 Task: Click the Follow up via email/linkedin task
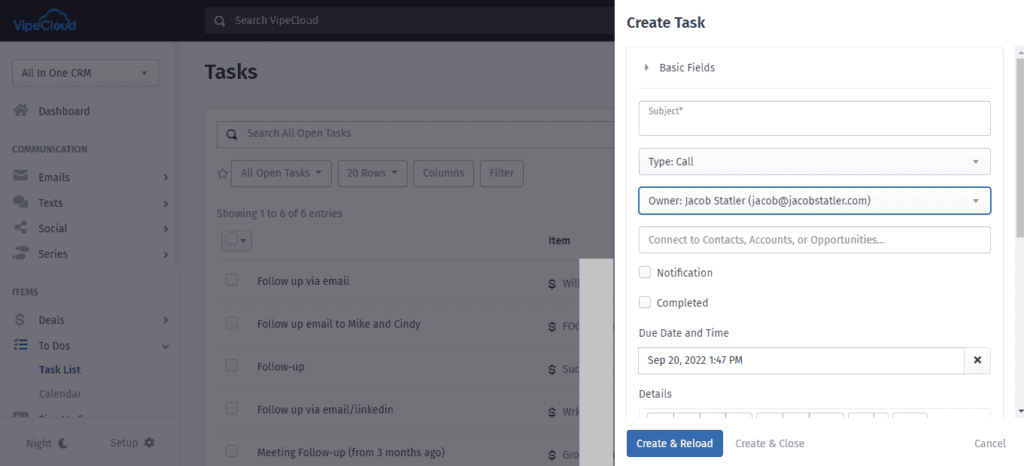(x=325, y=410)
